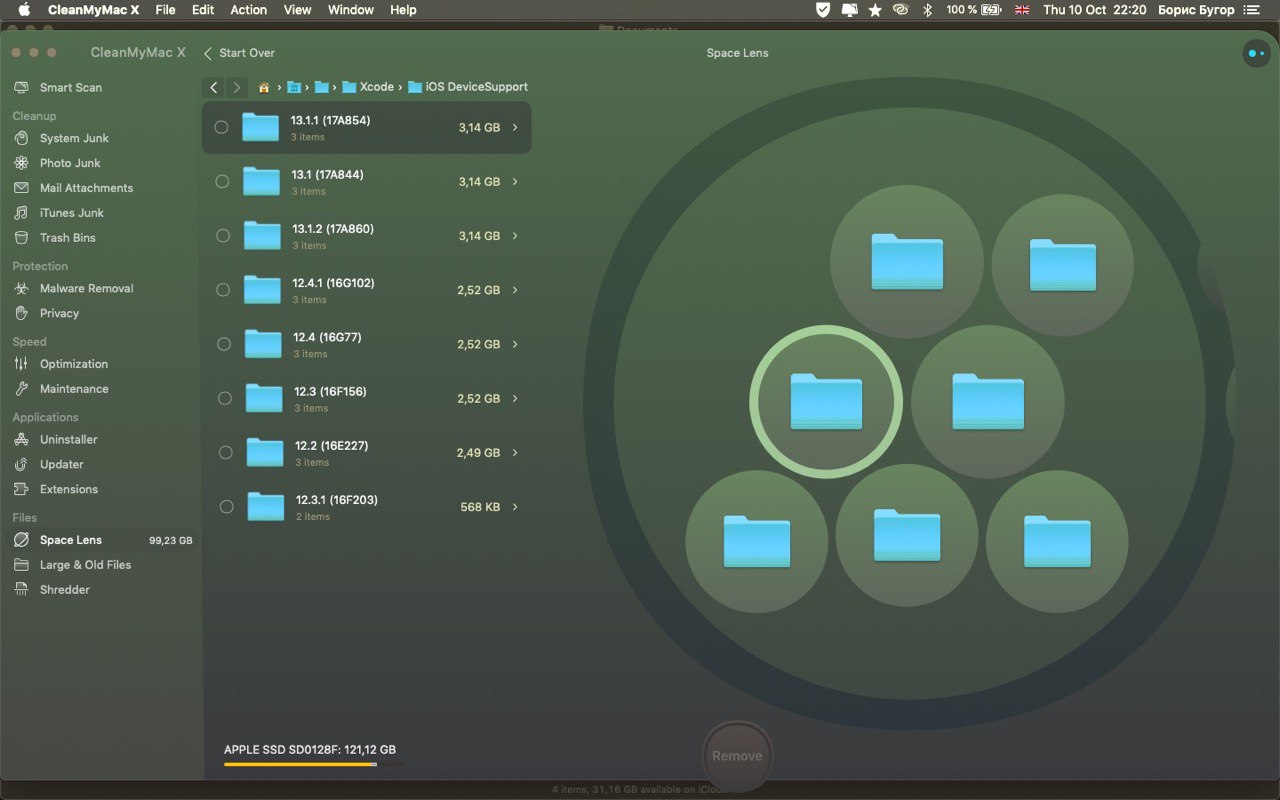Click the battery 100 % indicator
This screenshot has width=1280, height=800.
tap(974, 10)
